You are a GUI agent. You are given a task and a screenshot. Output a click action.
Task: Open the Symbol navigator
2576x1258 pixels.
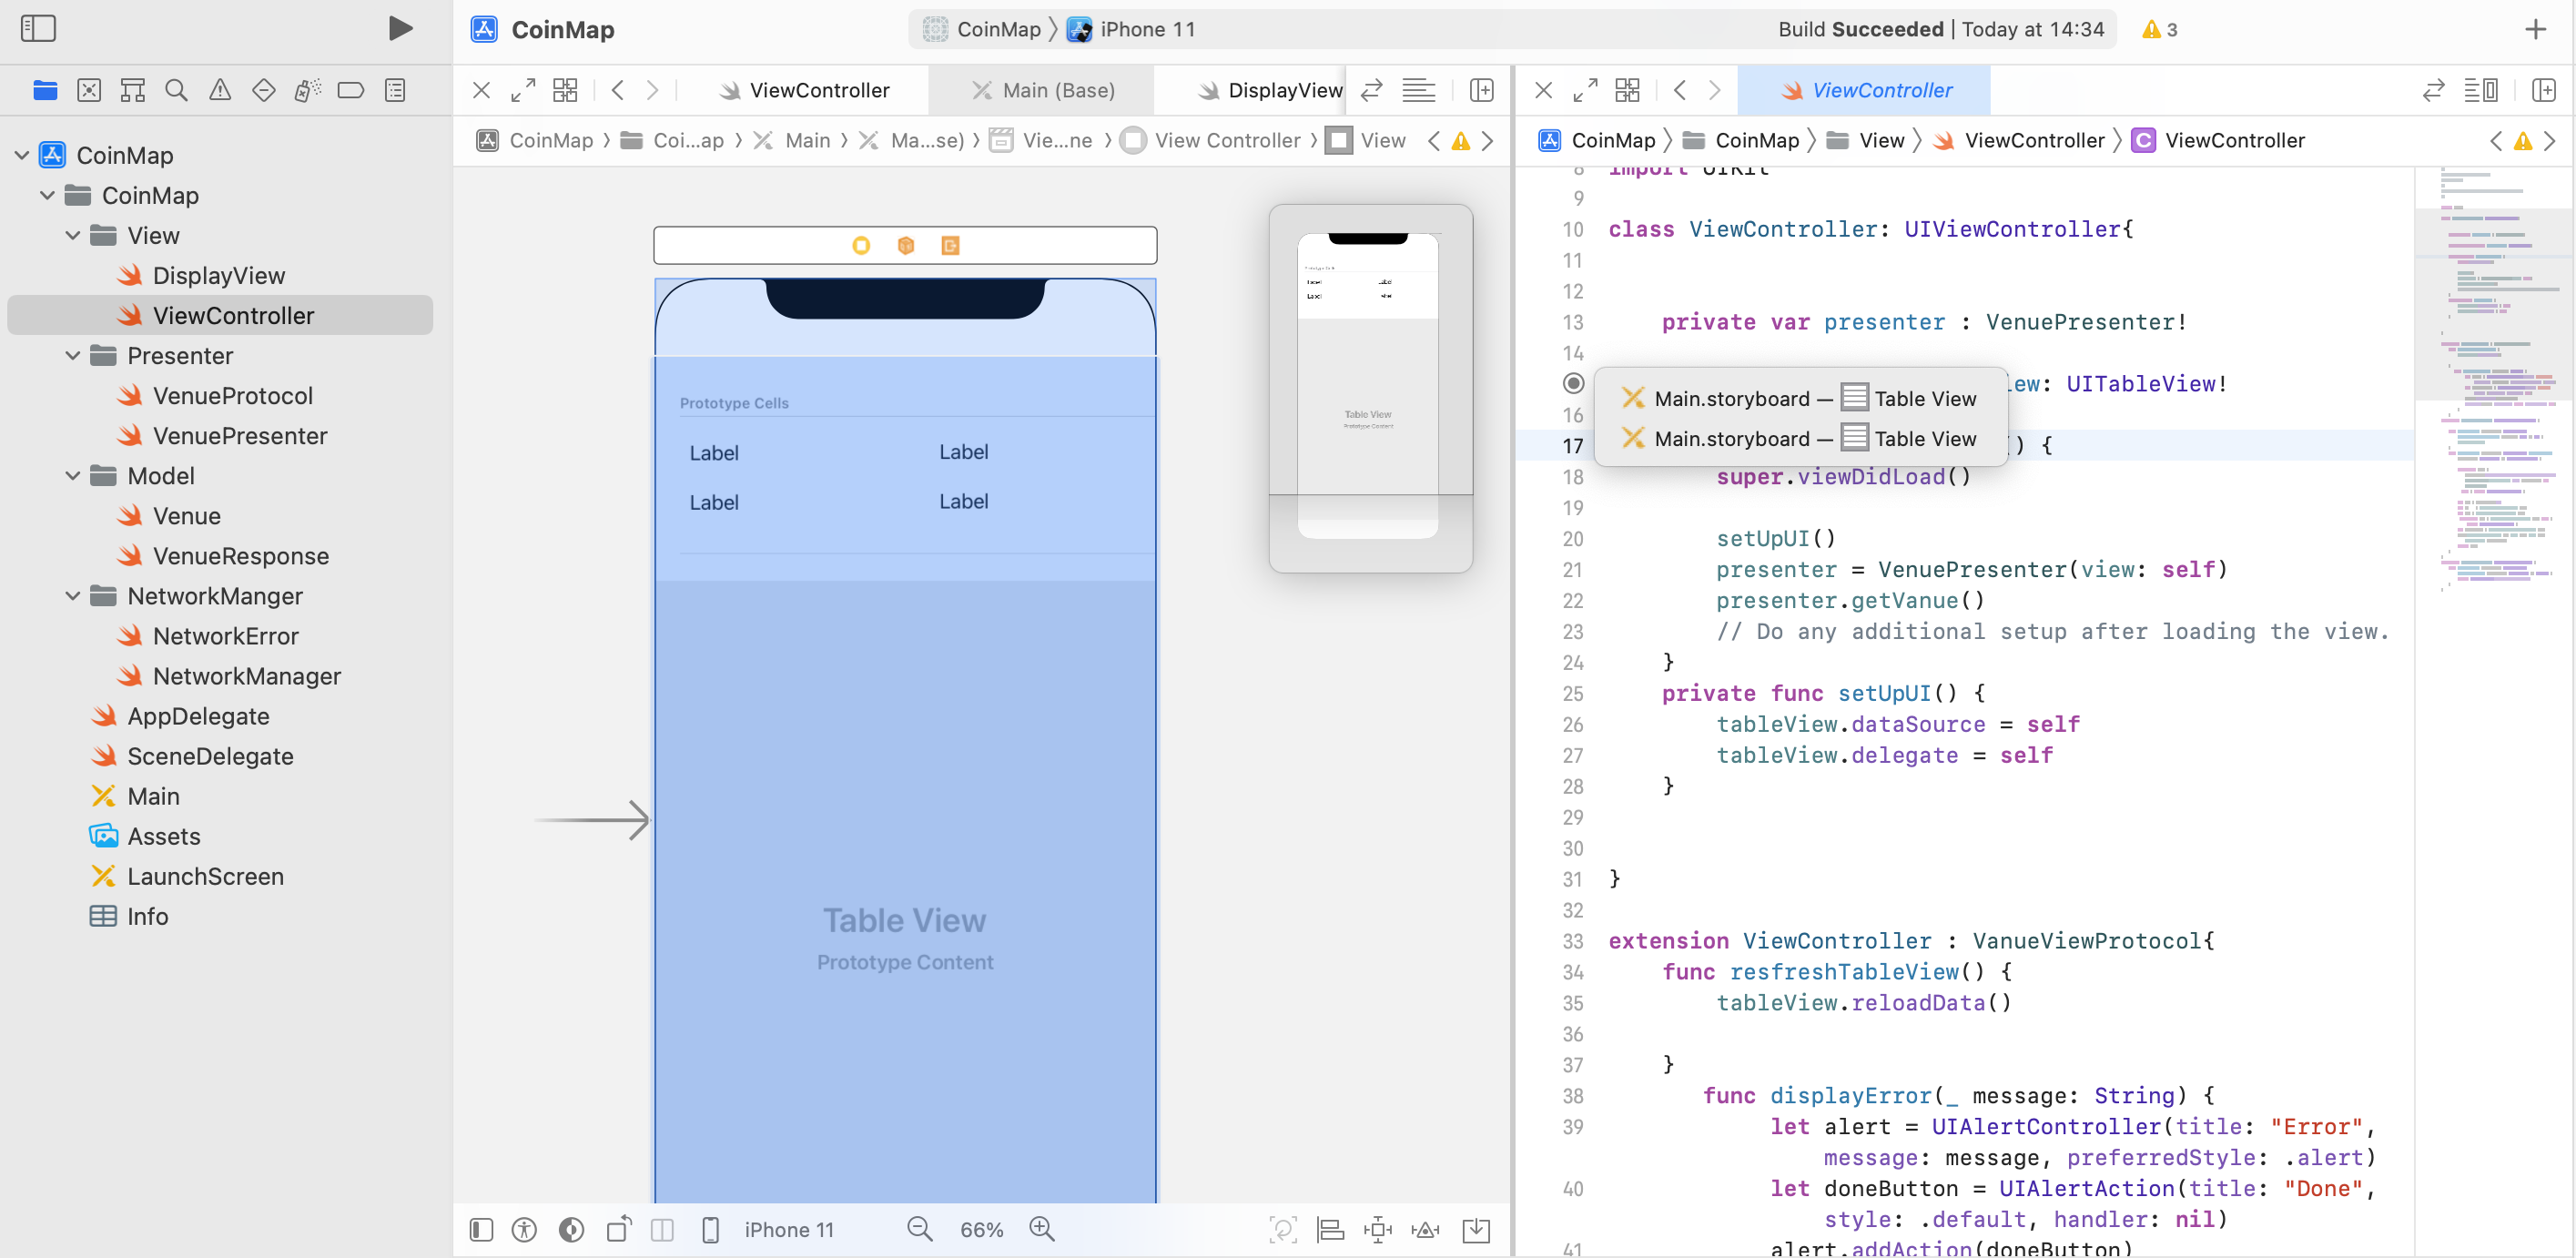132,90
